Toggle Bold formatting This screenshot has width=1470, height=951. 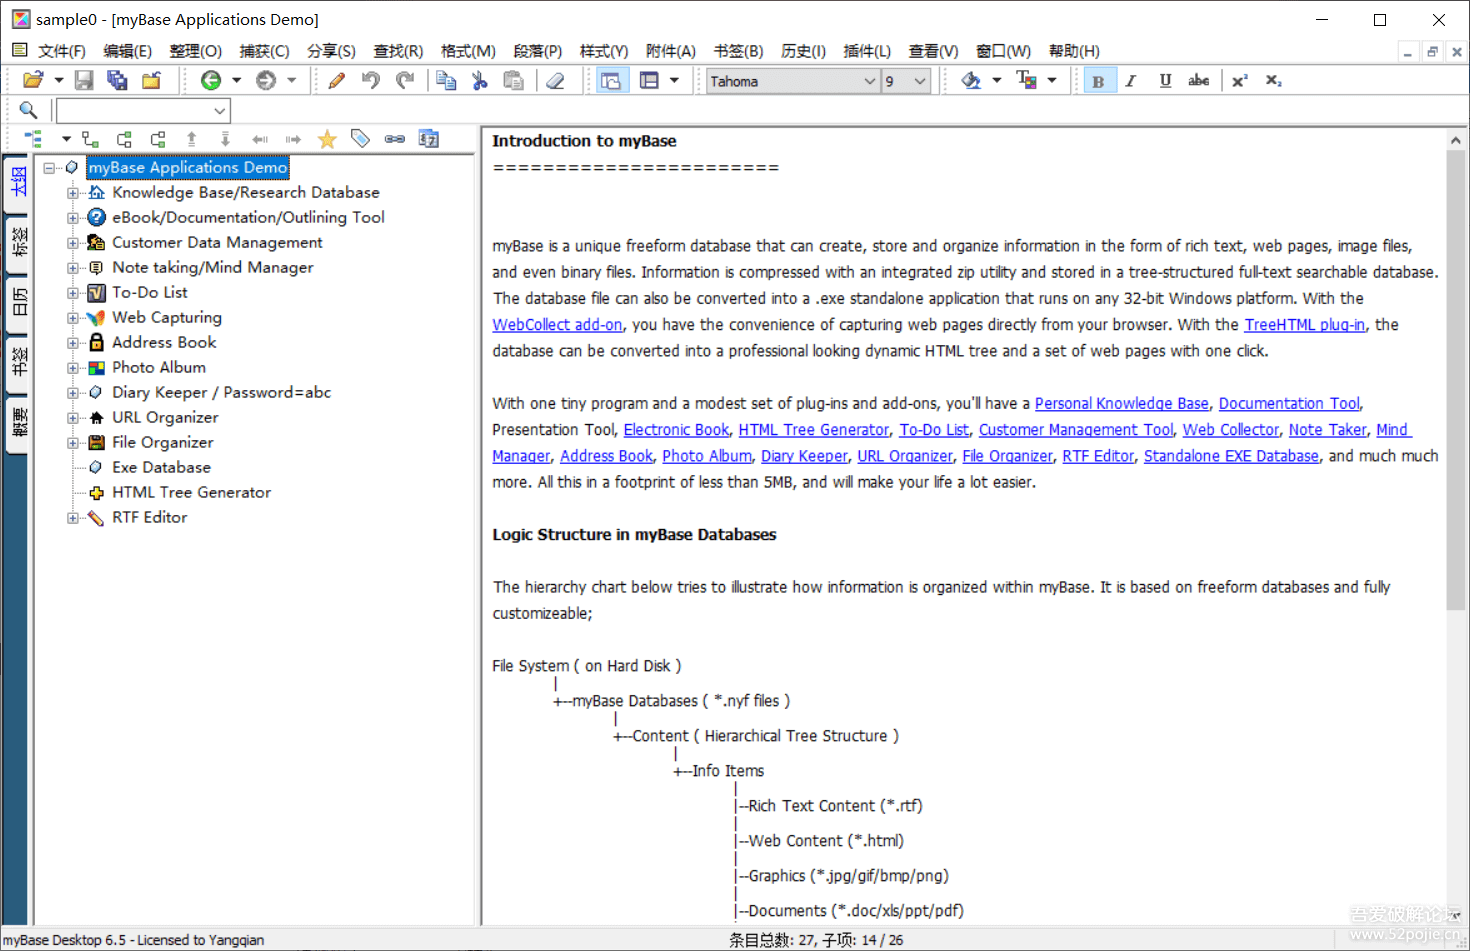tap(1098, 81)
